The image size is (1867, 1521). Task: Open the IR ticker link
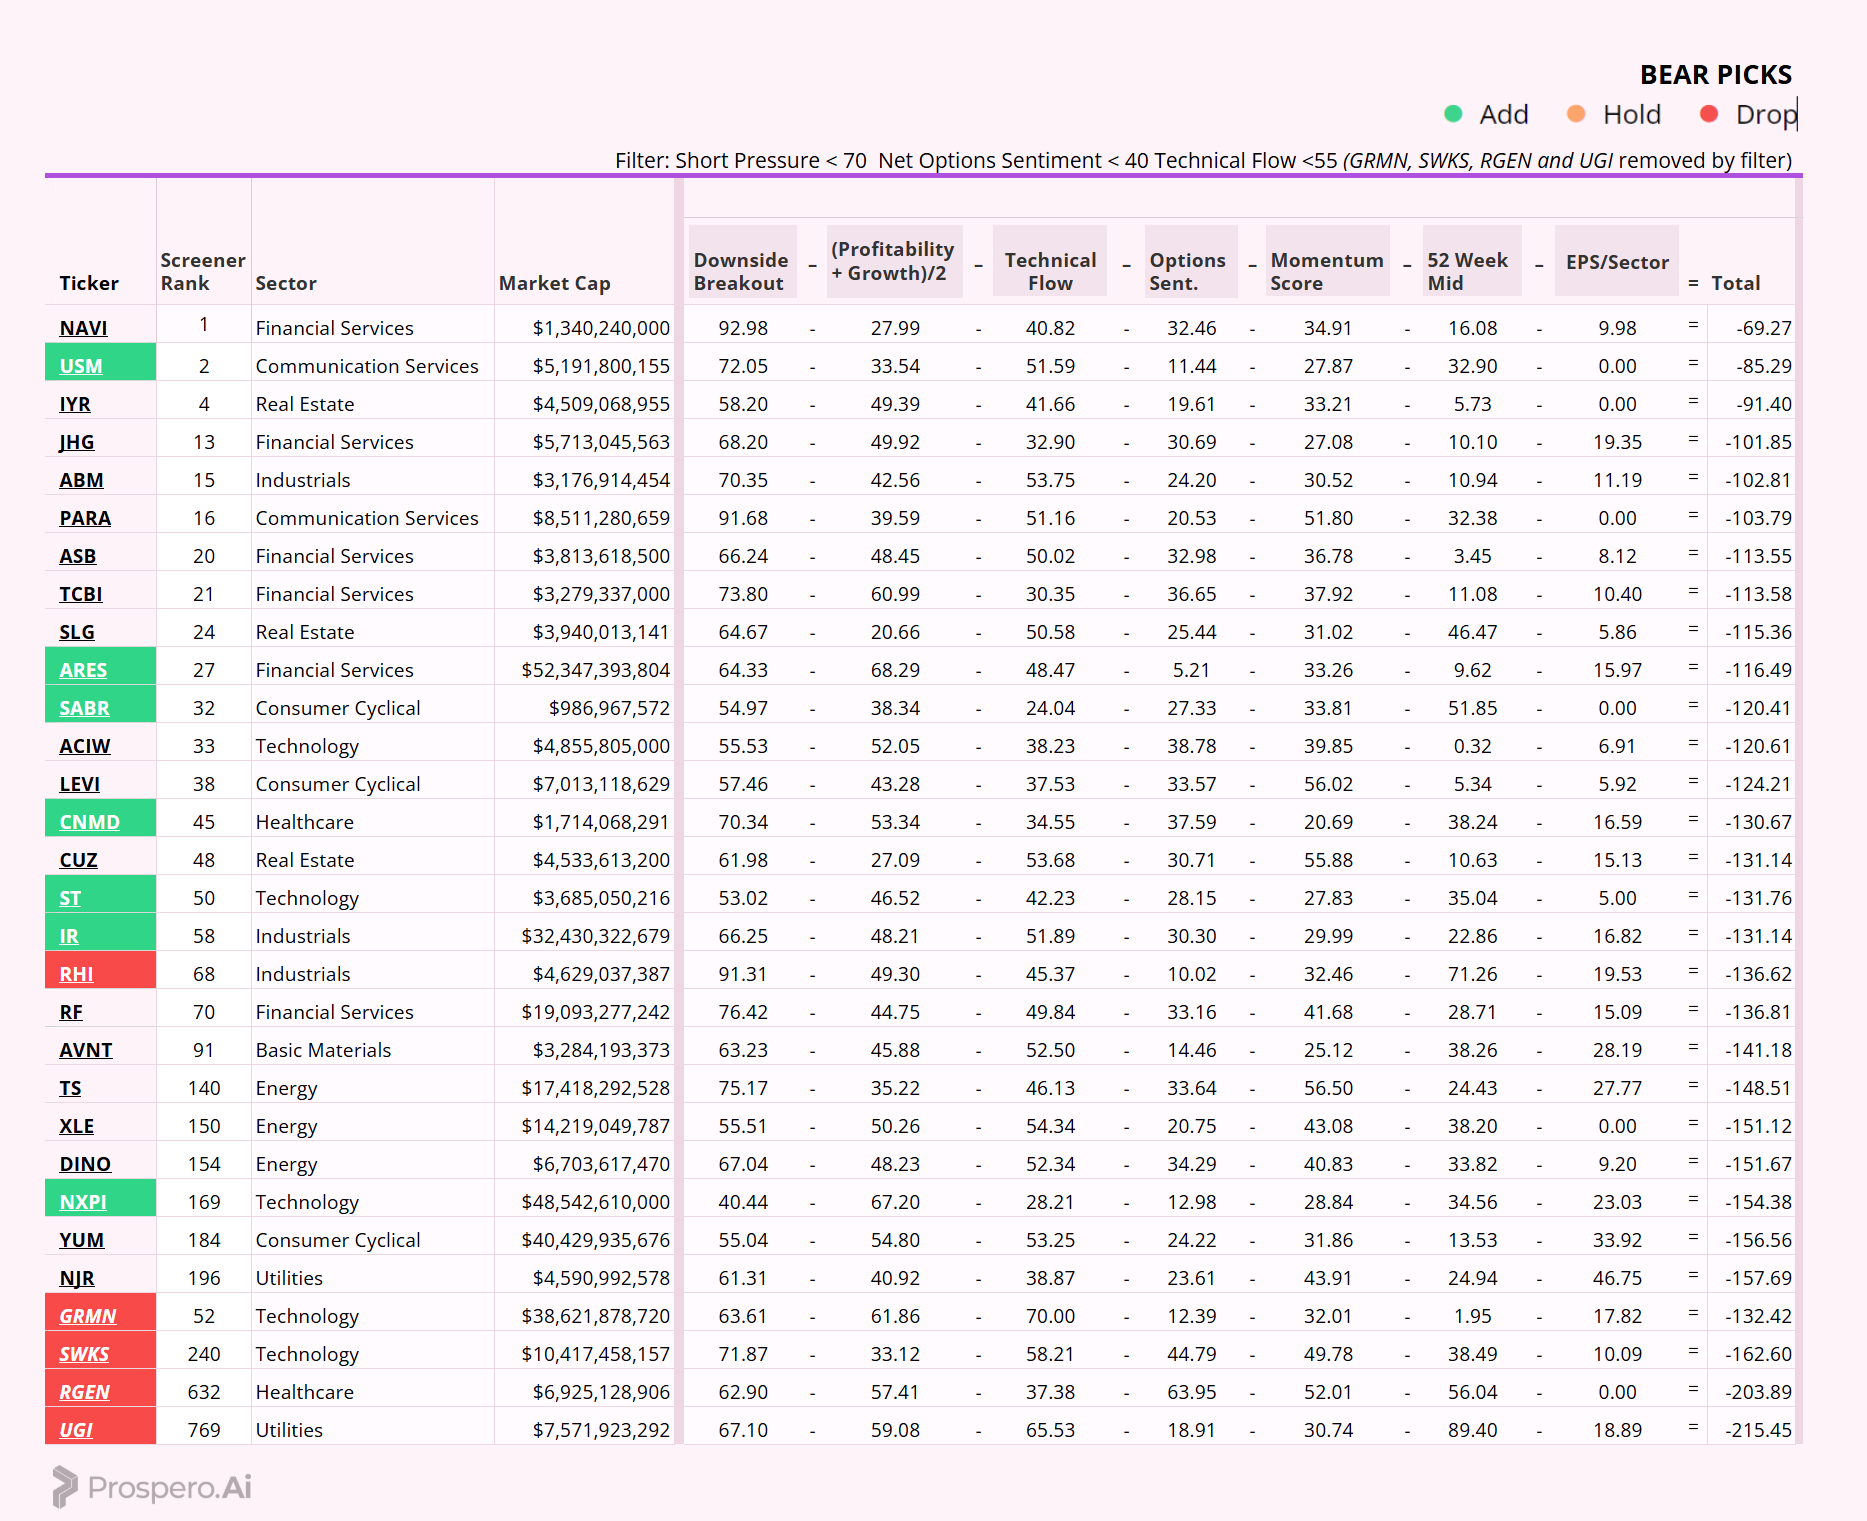tap(69, 936)
